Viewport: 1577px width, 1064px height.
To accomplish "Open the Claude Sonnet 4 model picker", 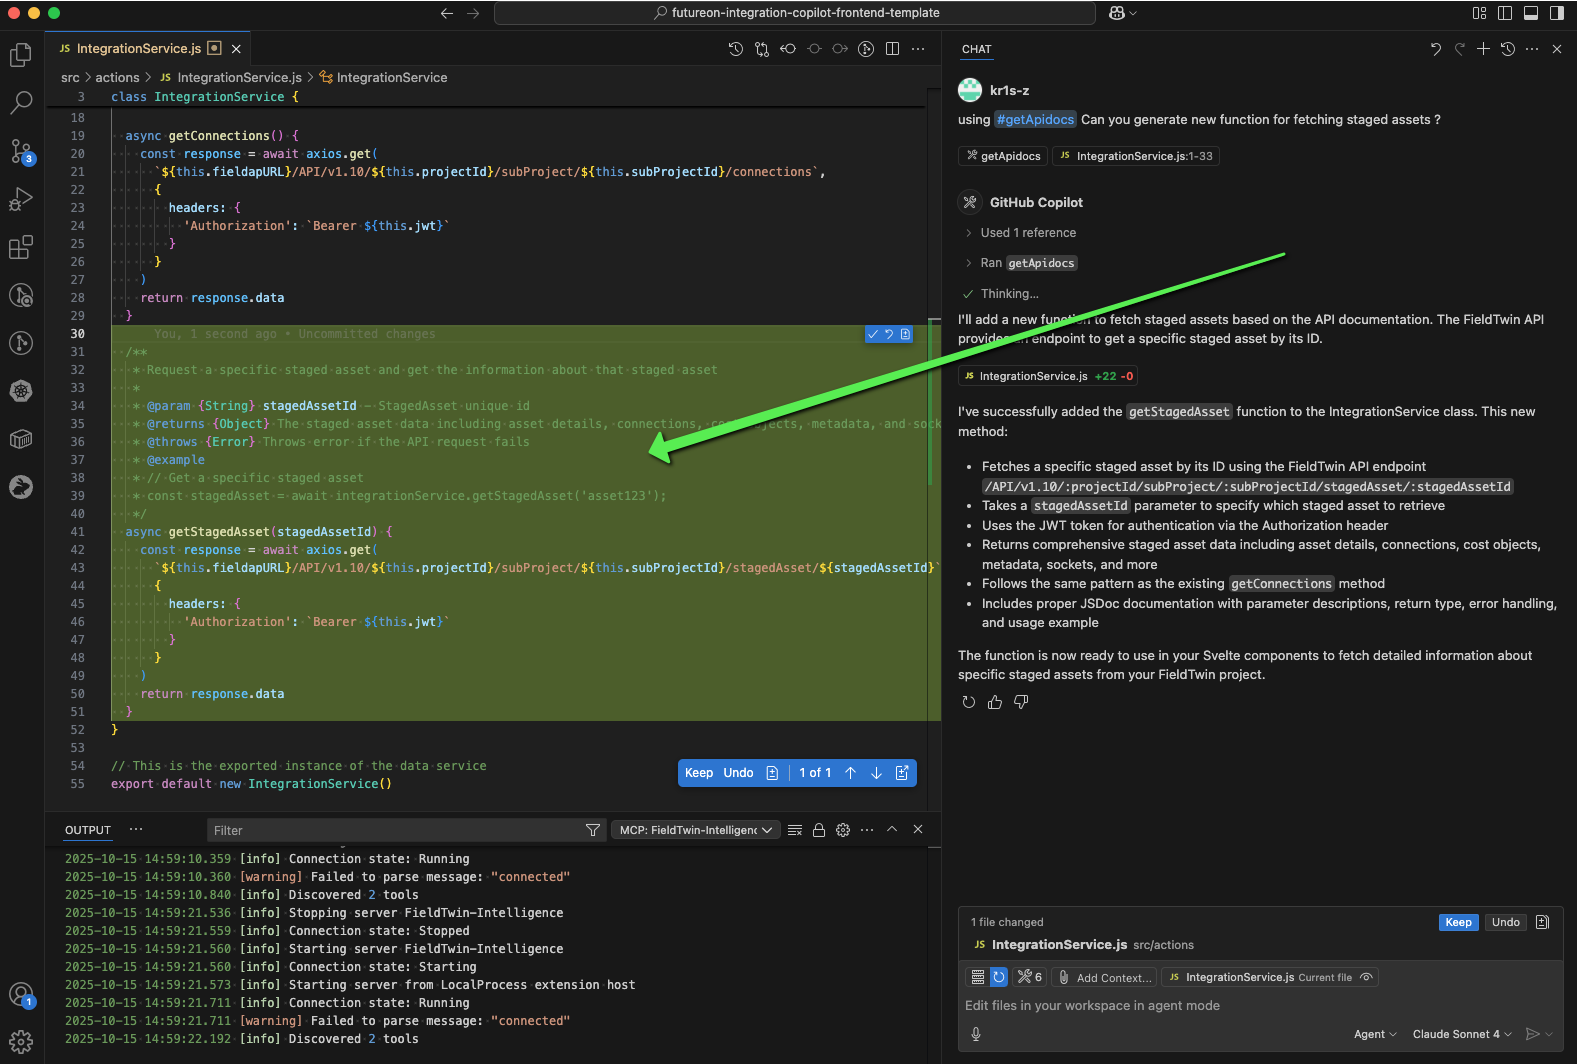I will (1461, 1034).
